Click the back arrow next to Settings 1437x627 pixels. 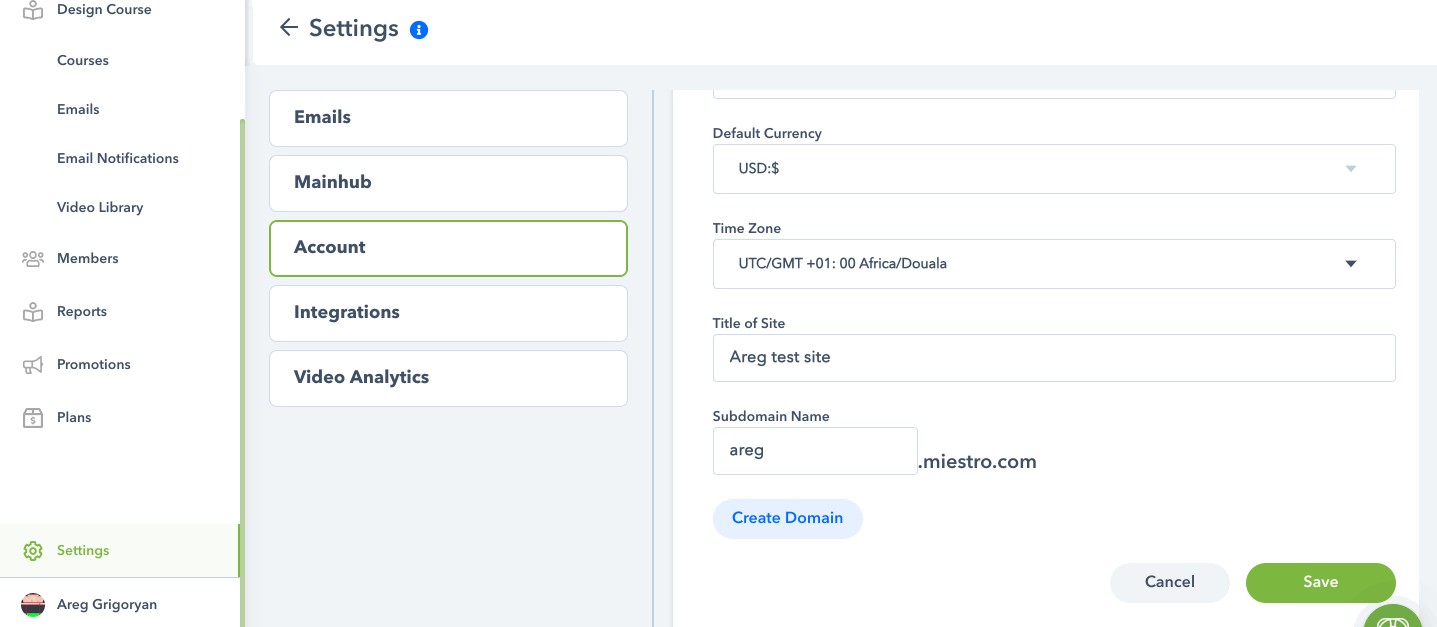coord(289,28)
